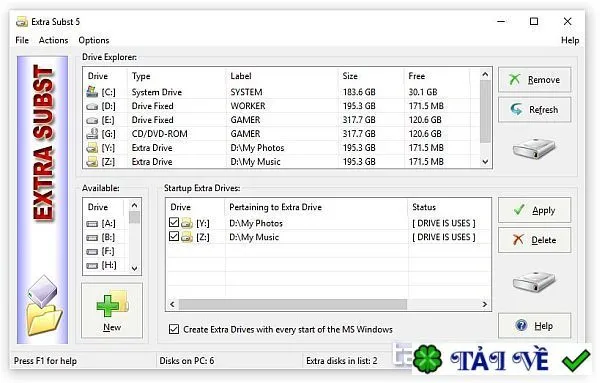
Task: Click the Status column header
Action: (449, 207)
